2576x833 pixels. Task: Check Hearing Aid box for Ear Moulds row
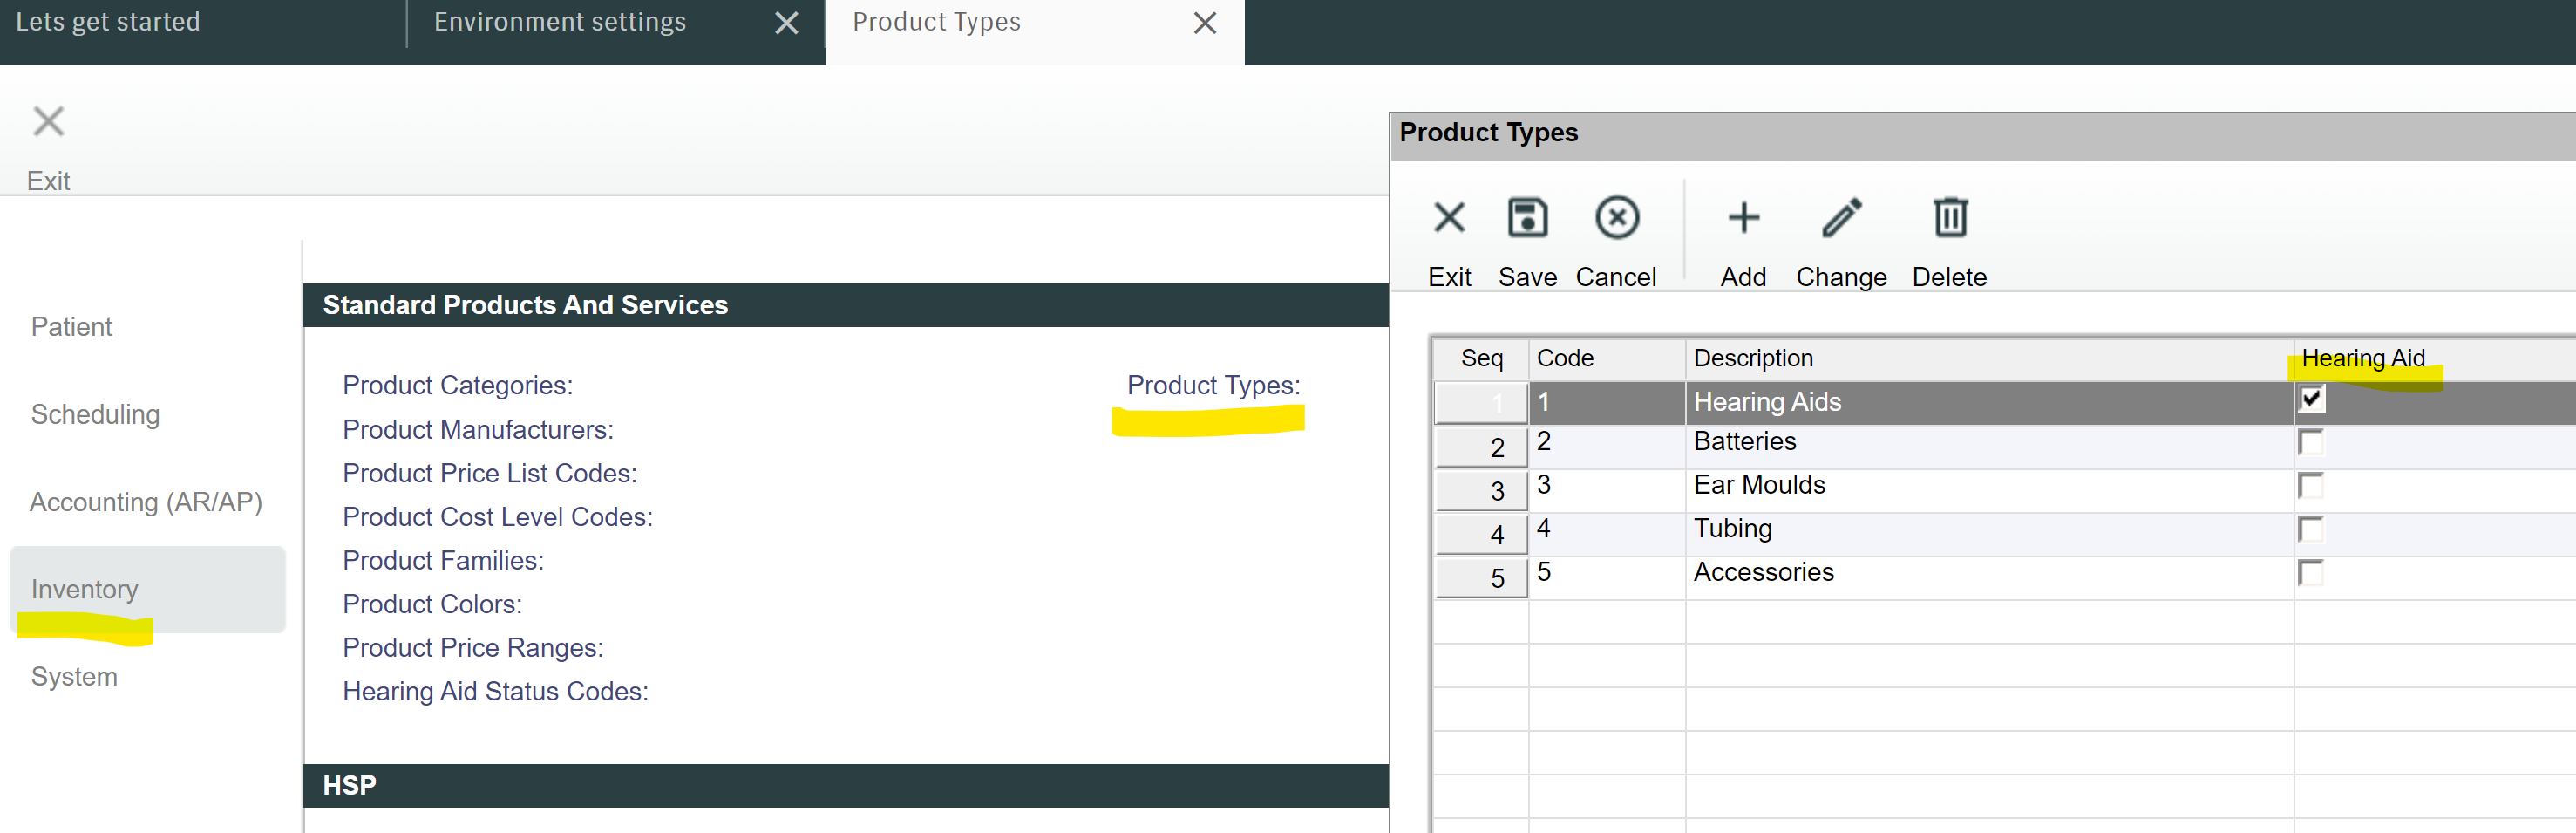point(2310,486)
